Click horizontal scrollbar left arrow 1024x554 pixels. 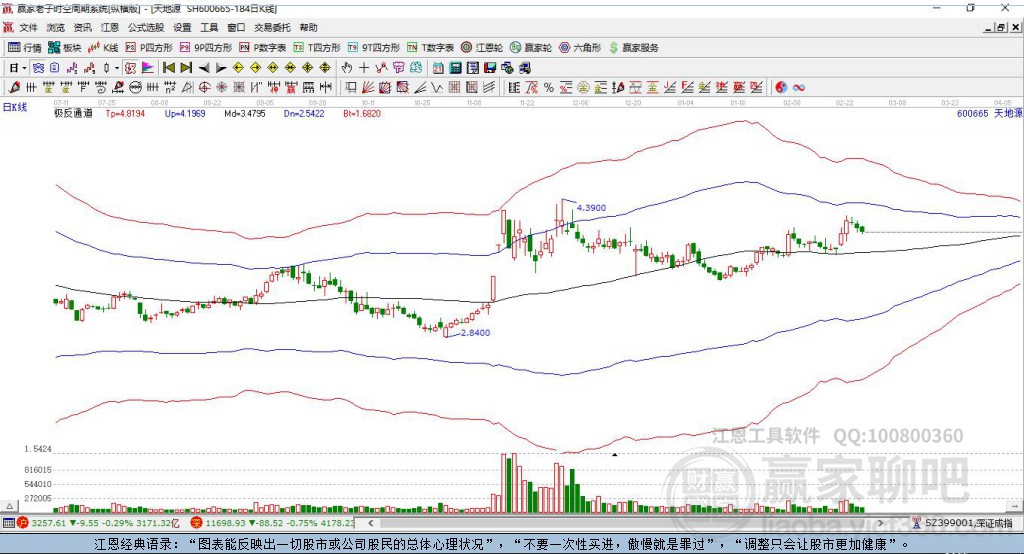370,523
